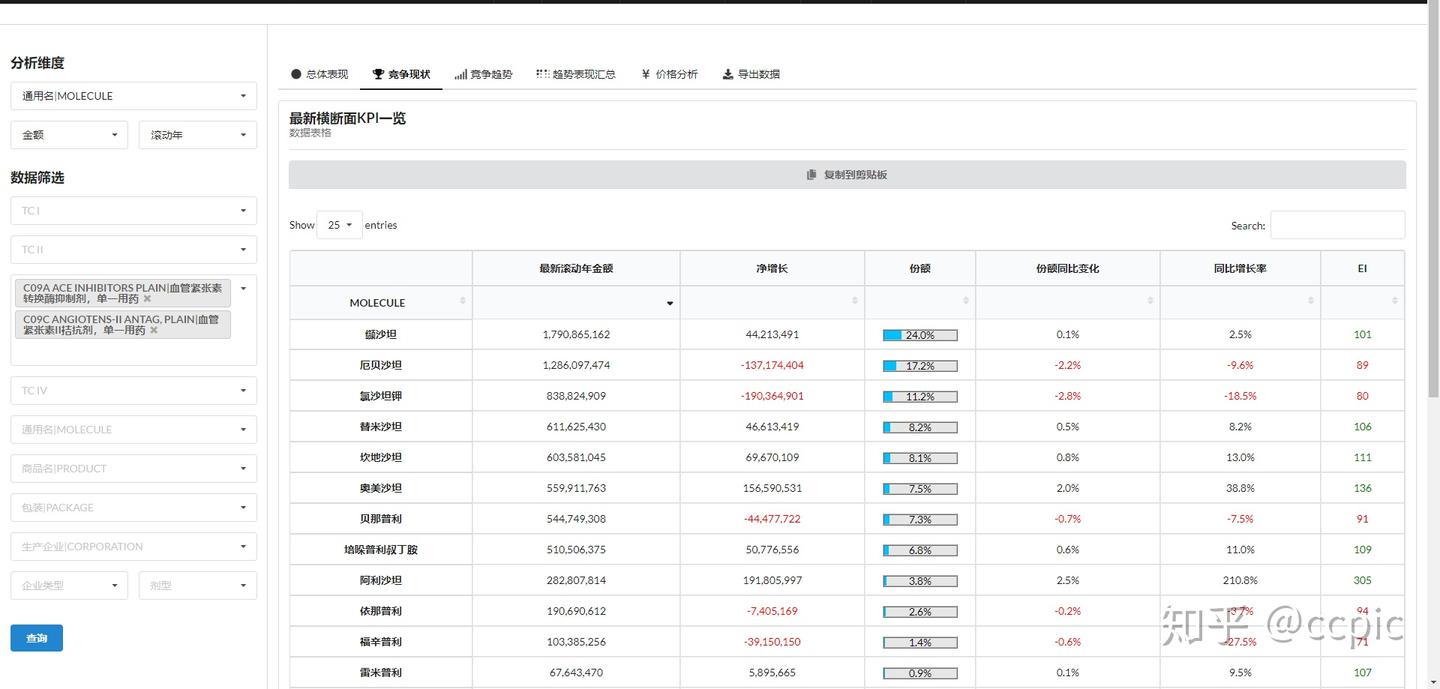This screenshot has width=1440, height=689.
Task: Click the 24.0% share bar for 缬沙坦
Action: click(x=918, y=334)
